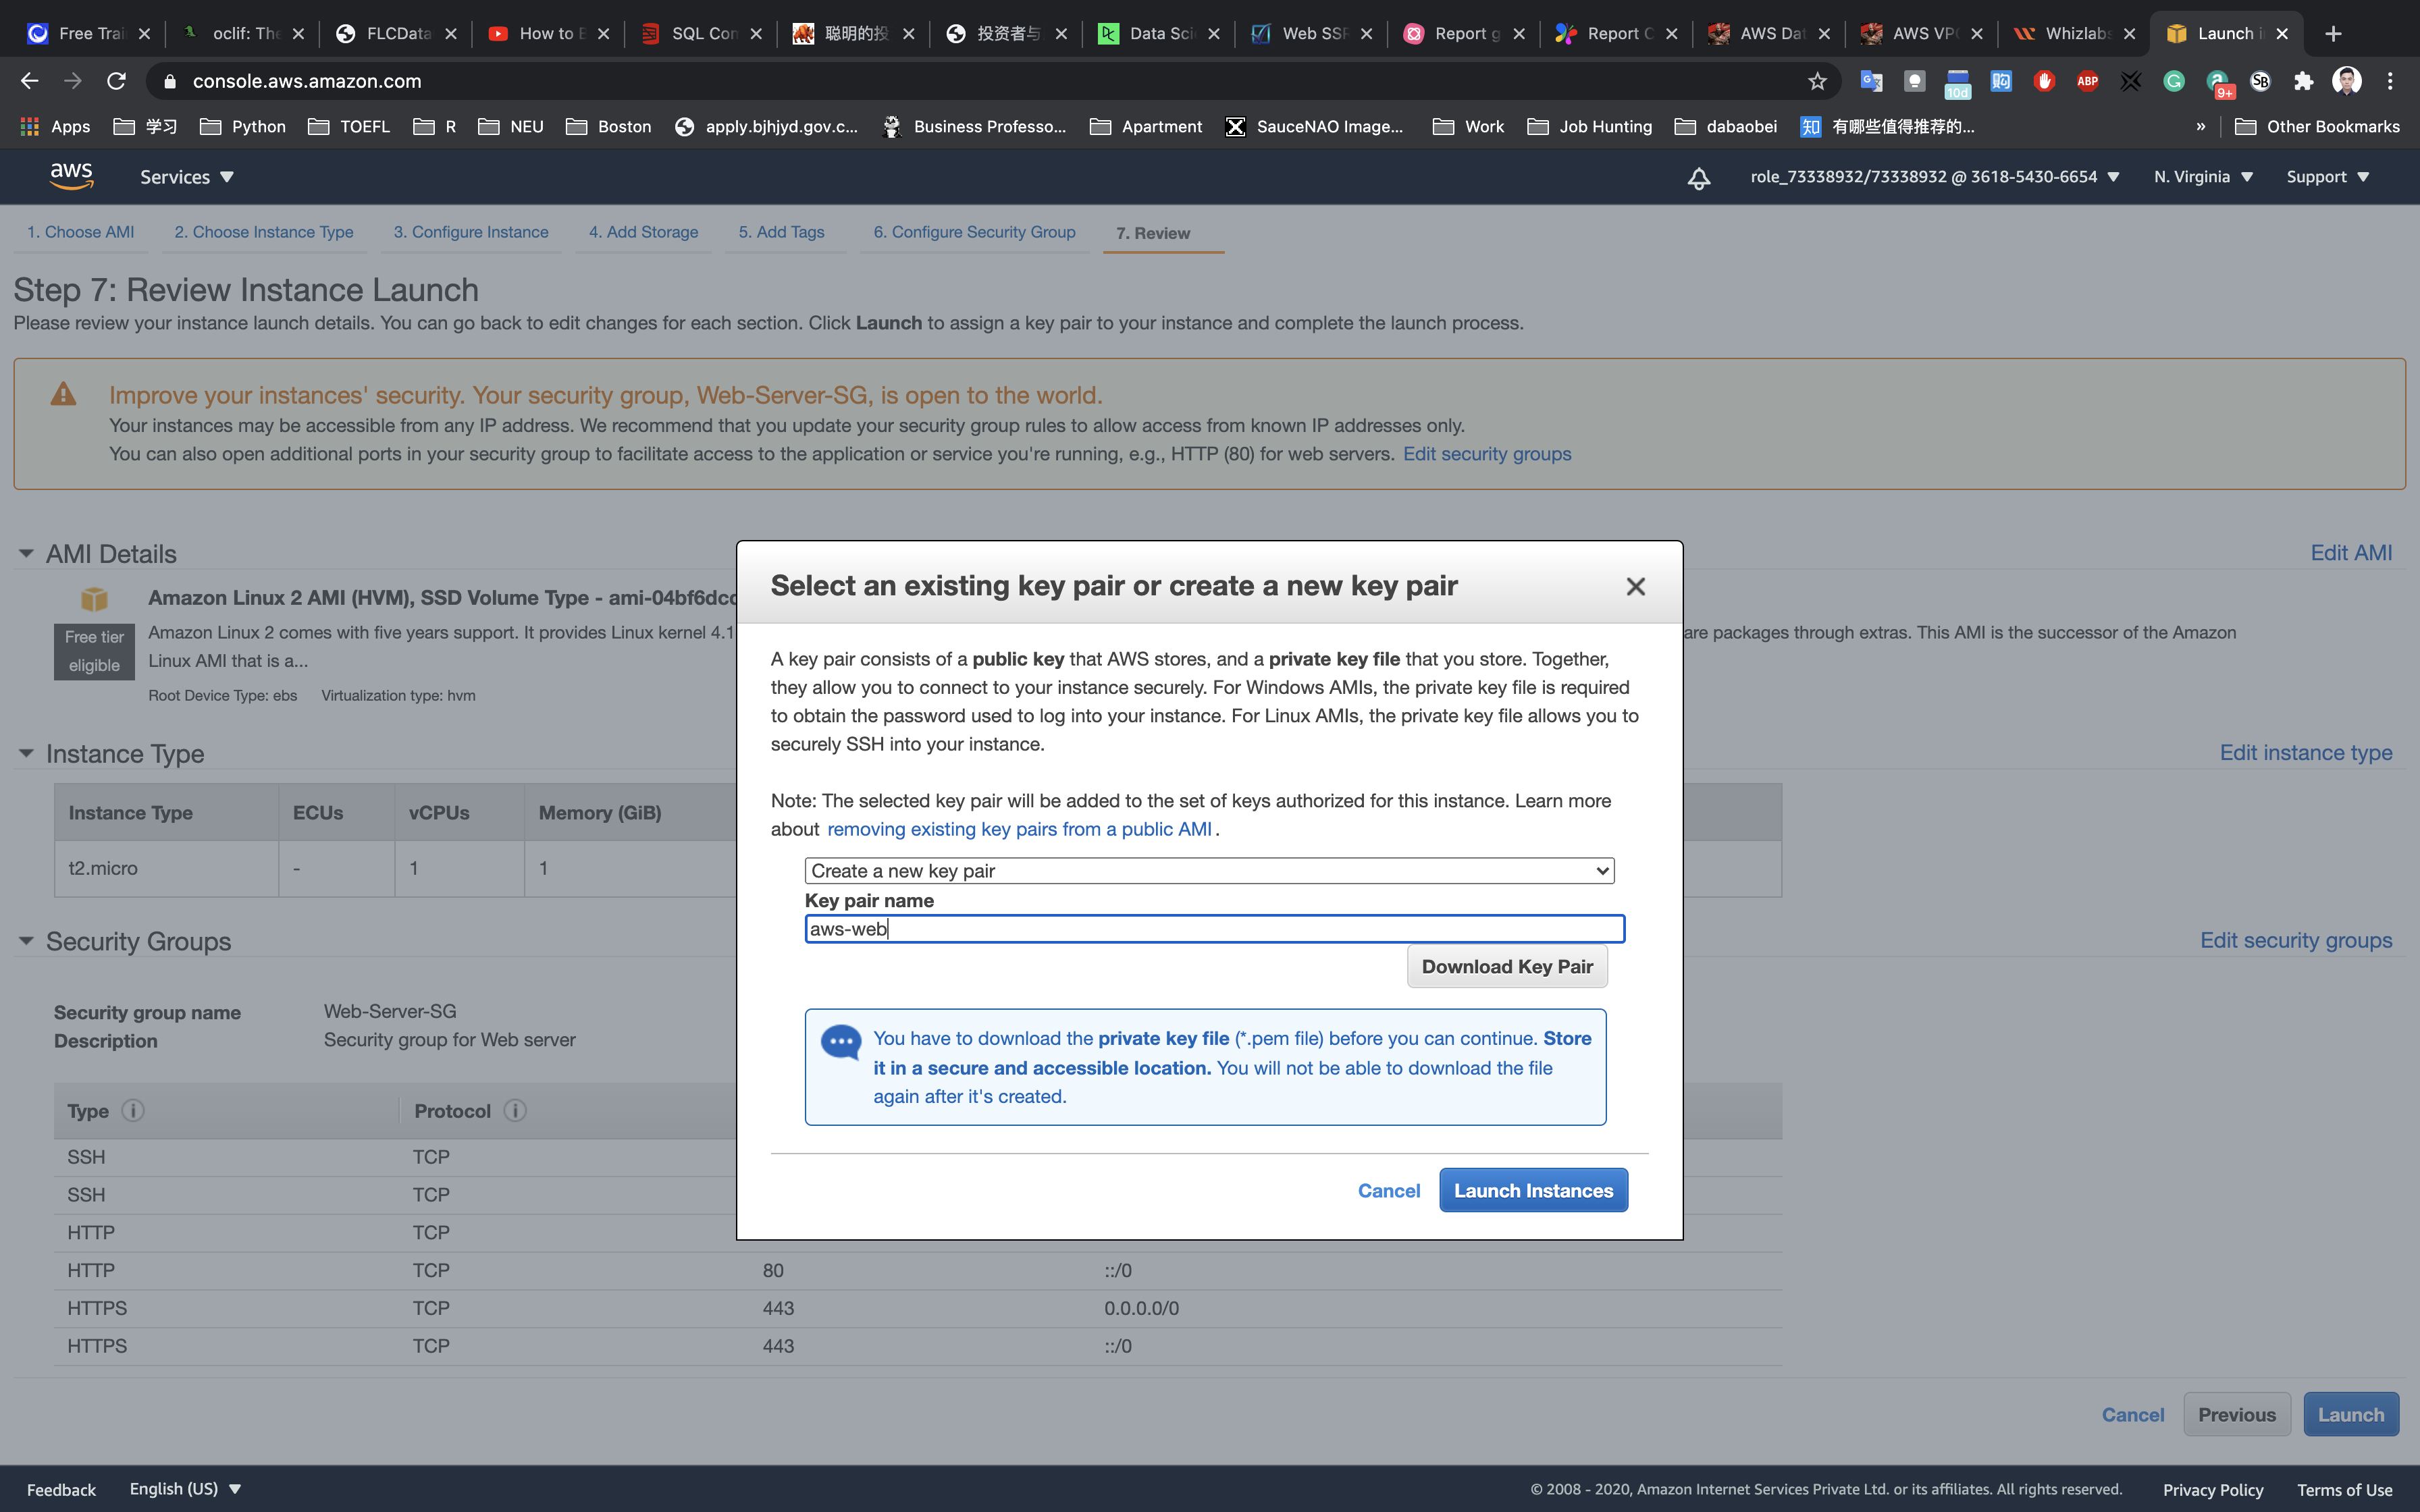The width and height of the screenshot is (2420, 1512).
Task: Click the Protocol column info icon
Action: tap(515, 1111)
